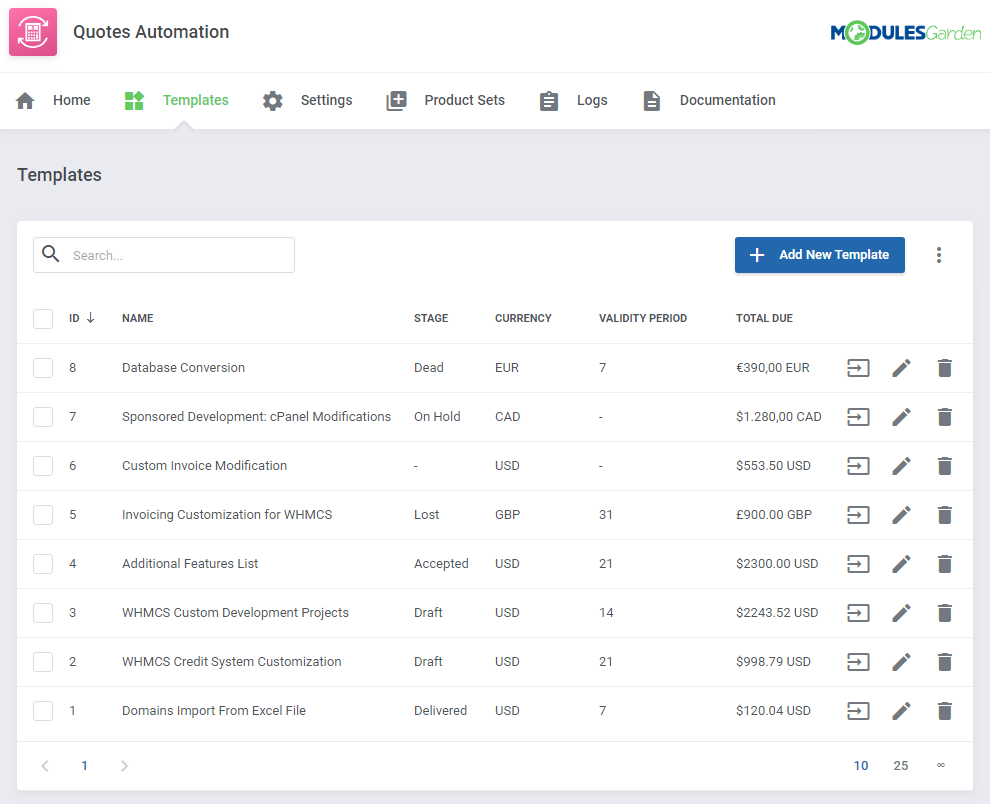This screenshot has height=804, width=990.
Task: Select checkbox for Sponsored Development row
Action: point(43,417)
